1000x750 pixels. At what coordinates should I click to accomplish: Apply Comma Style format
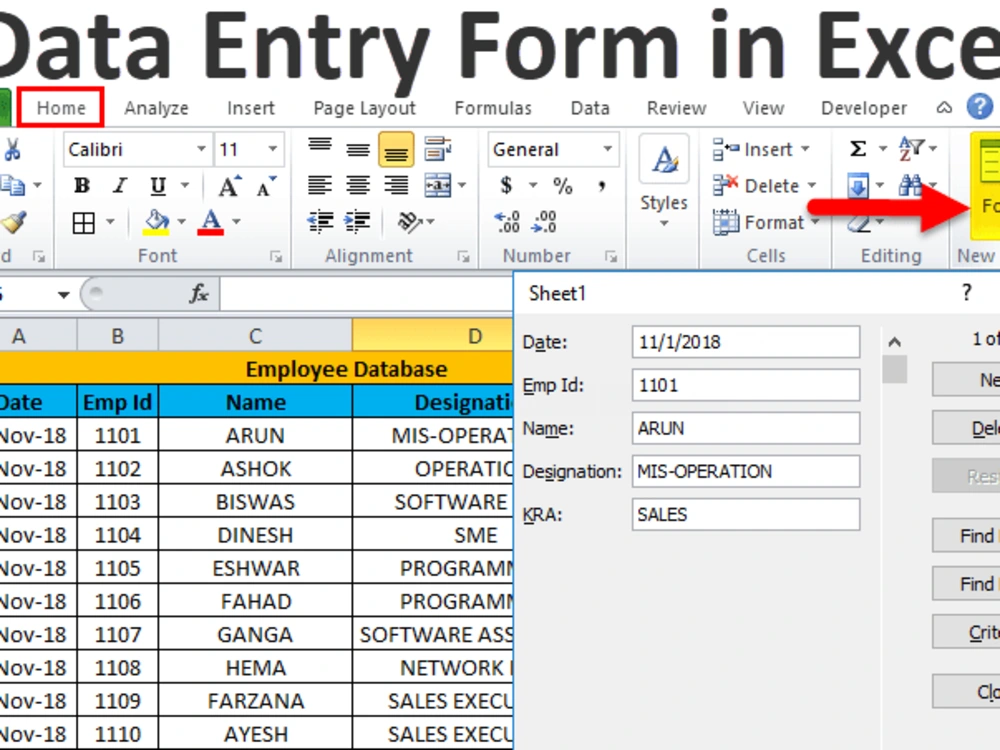[x=601, y=186]
